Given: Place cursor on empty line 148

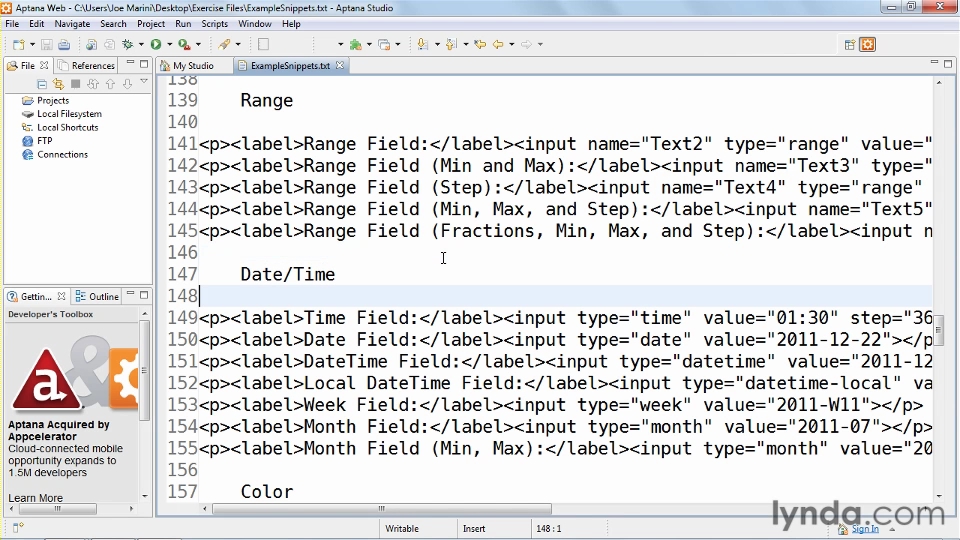Looking at the screenshot, I should coord(566,296).
